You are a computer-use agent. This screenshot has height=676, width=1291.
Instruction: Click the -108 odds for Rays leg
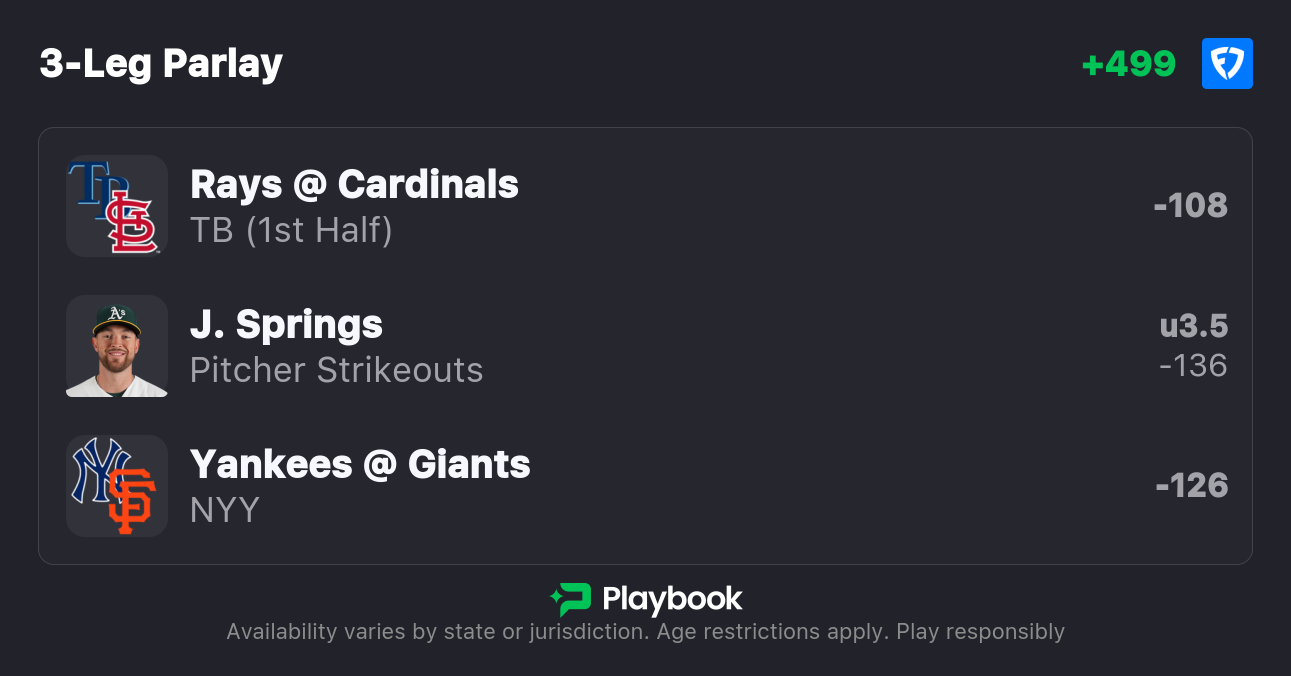(x=1190, y=206)
